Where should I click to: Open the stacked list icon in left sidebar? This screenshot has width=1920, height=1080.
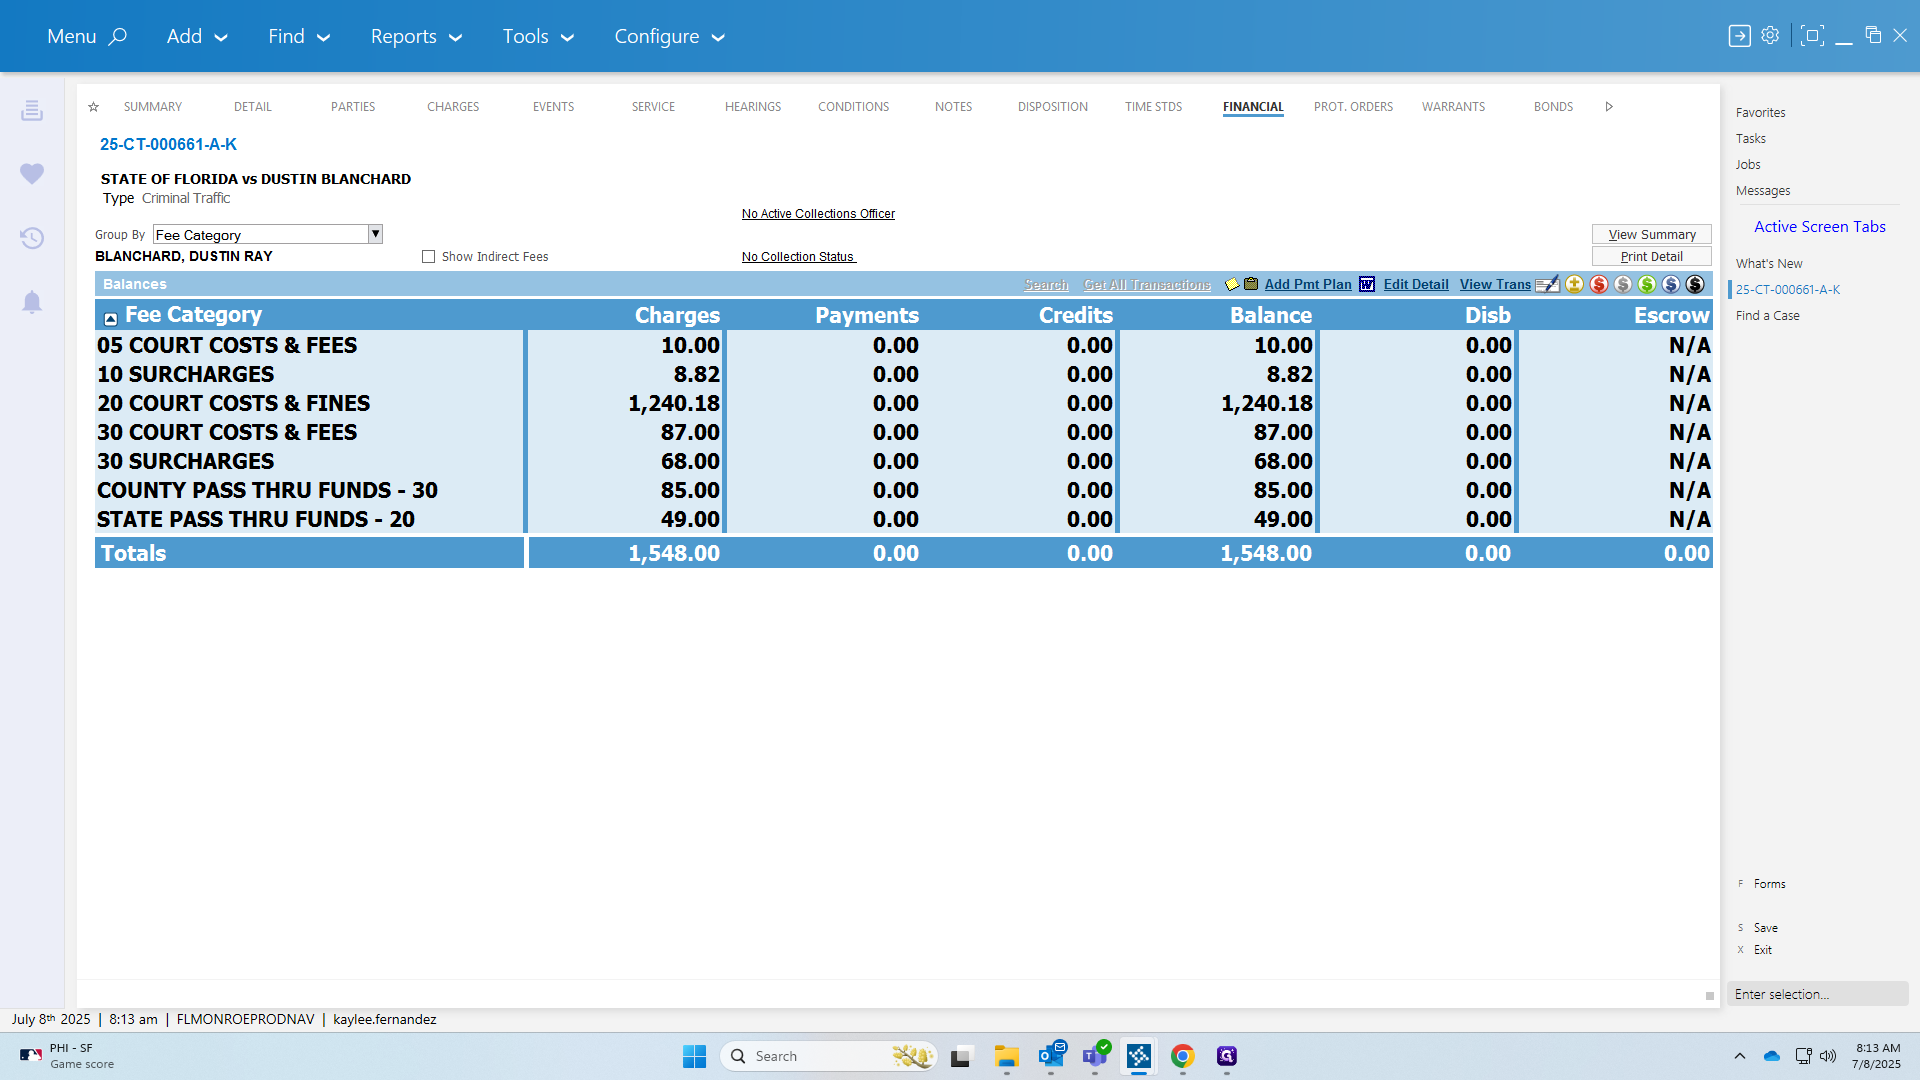(32, 110)
